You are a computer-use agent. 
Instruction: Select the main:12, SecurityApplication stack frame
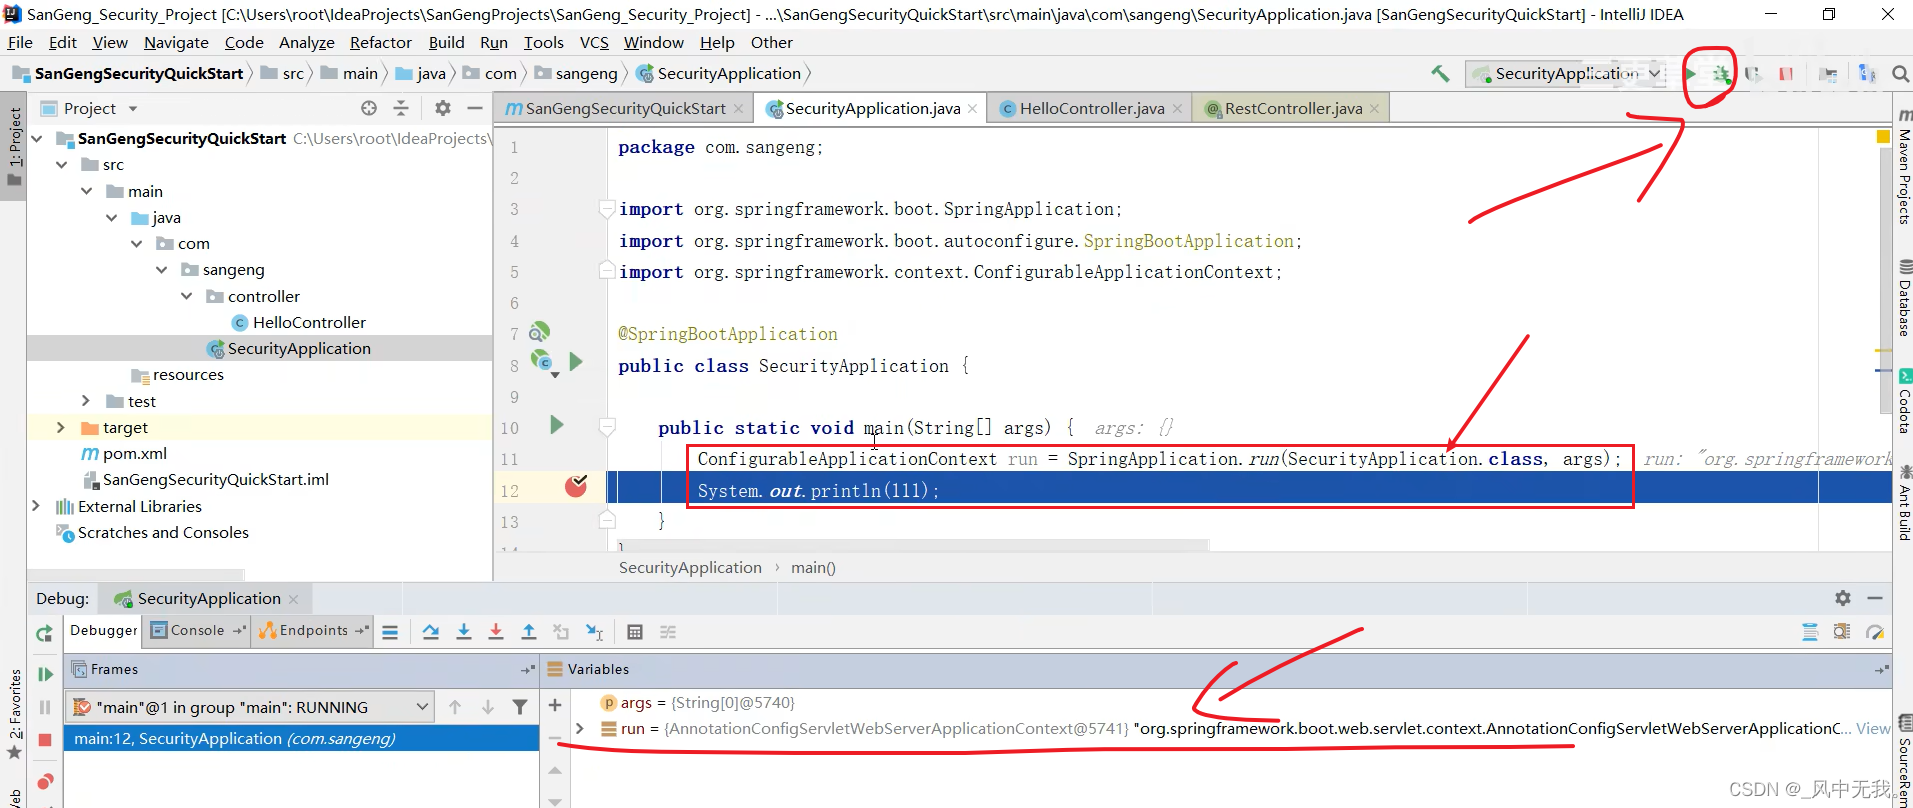coord(301,738)
